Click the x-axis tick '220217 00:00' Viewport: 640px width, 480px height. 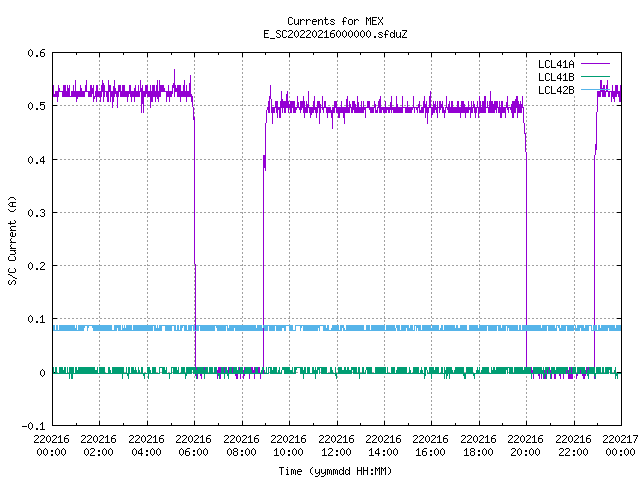pos(620,446)
